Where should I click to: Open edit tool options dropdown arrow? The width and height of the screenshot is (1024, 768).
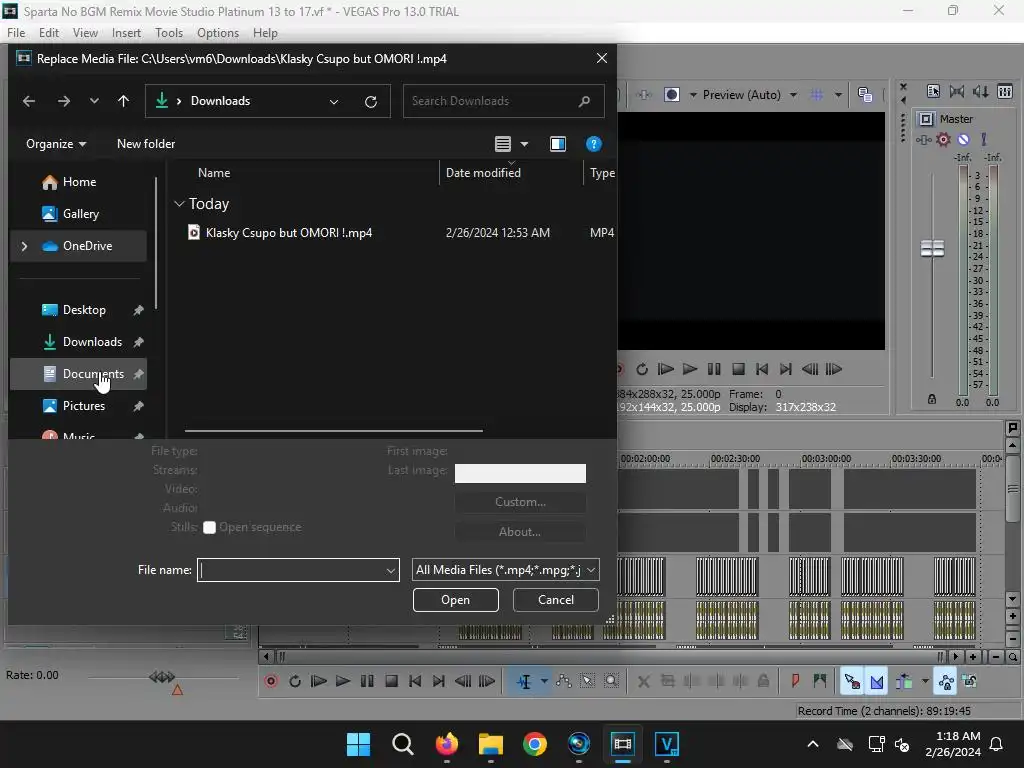point(543,681)
